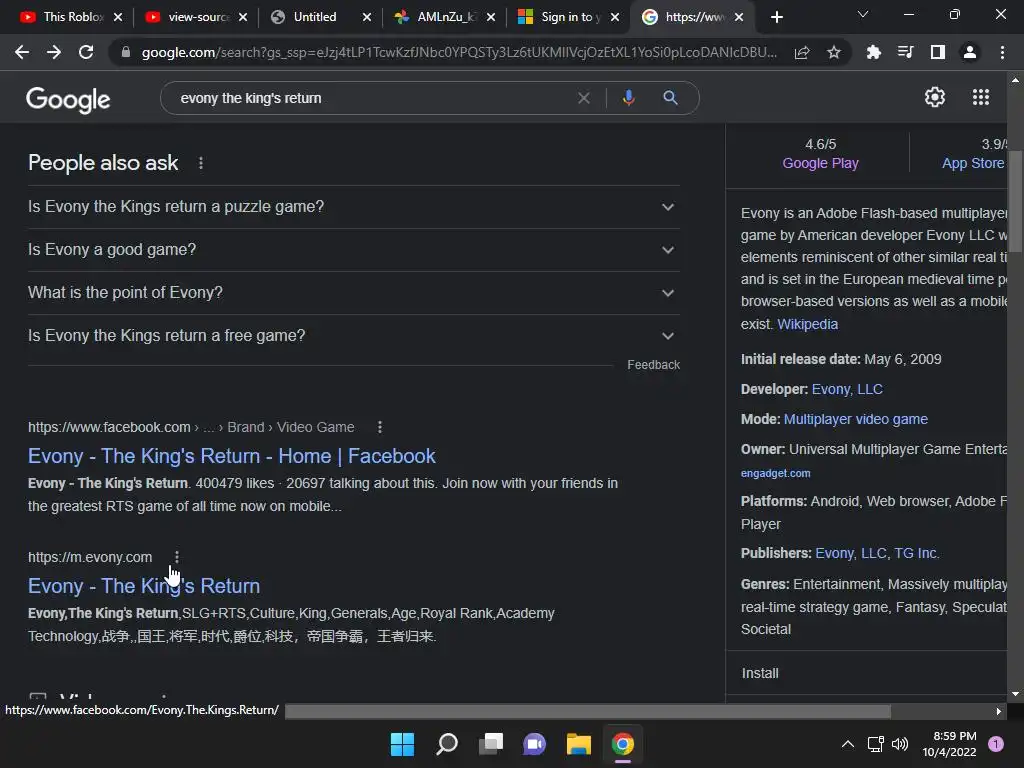Open Chat app on the taskbar
Viewport: 1024px width, 768px height.
coord(535,744)
